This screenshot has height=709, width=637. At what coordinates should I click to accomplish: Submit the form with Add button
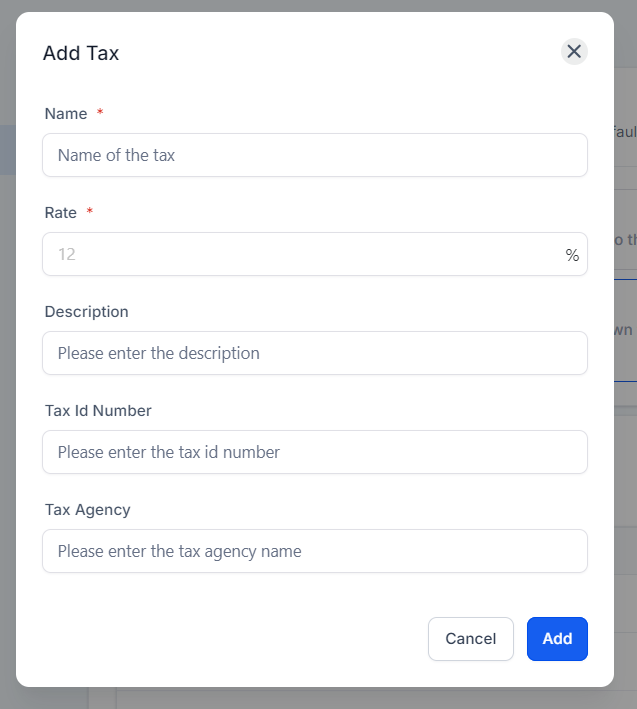(x=557, y=639)
